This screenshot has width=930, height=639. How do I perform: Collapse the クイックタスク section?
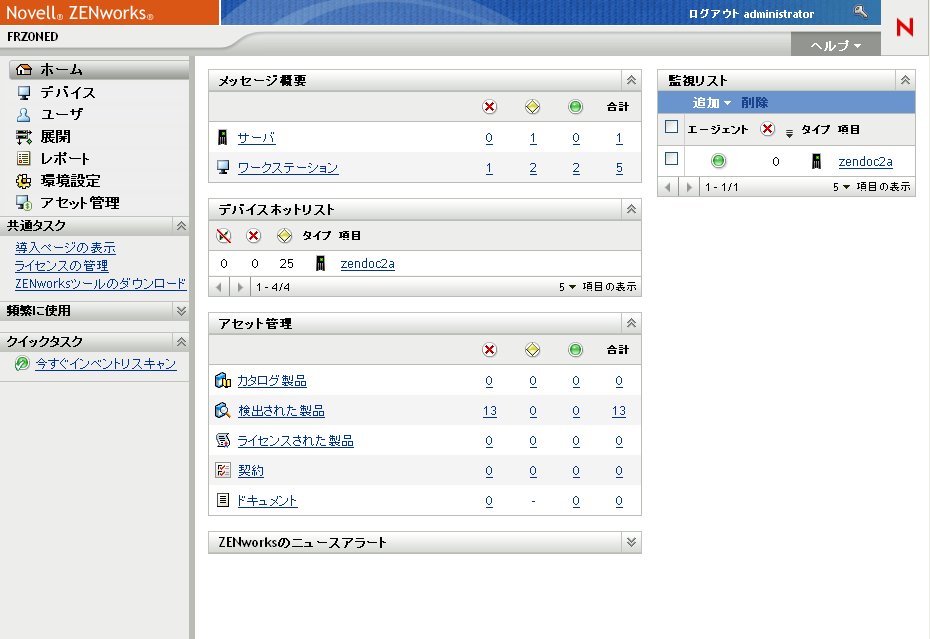(181, 341)
